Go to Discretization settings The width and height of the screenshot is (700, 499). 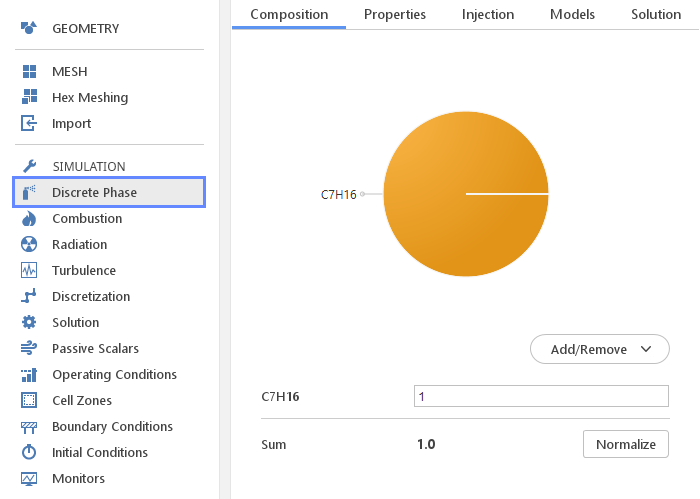point(91,296)
